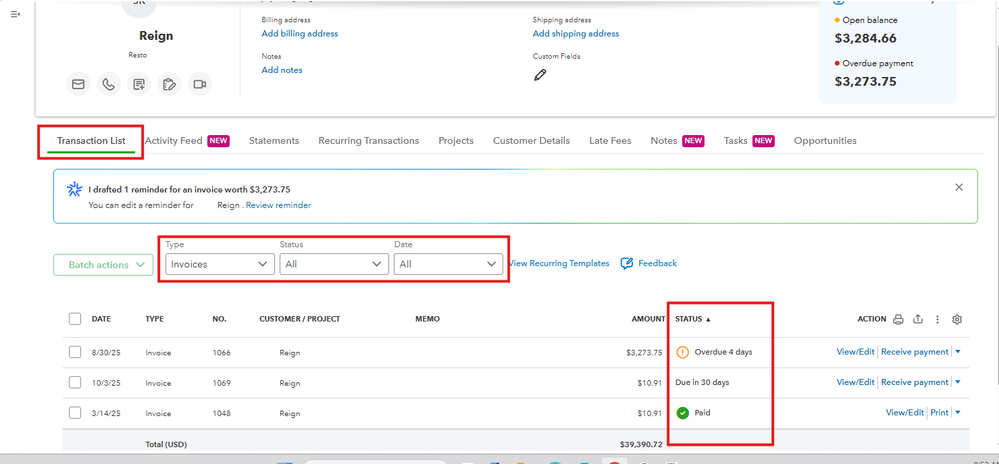999x464 pixels.
Task: Click the export icon beside the printer
Action: pos(918,319)
